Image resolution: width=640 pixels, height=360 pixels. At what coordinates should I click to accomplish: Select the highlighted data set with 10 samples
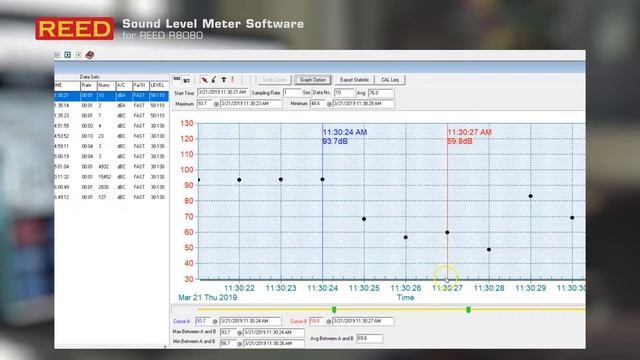point(111,96)
